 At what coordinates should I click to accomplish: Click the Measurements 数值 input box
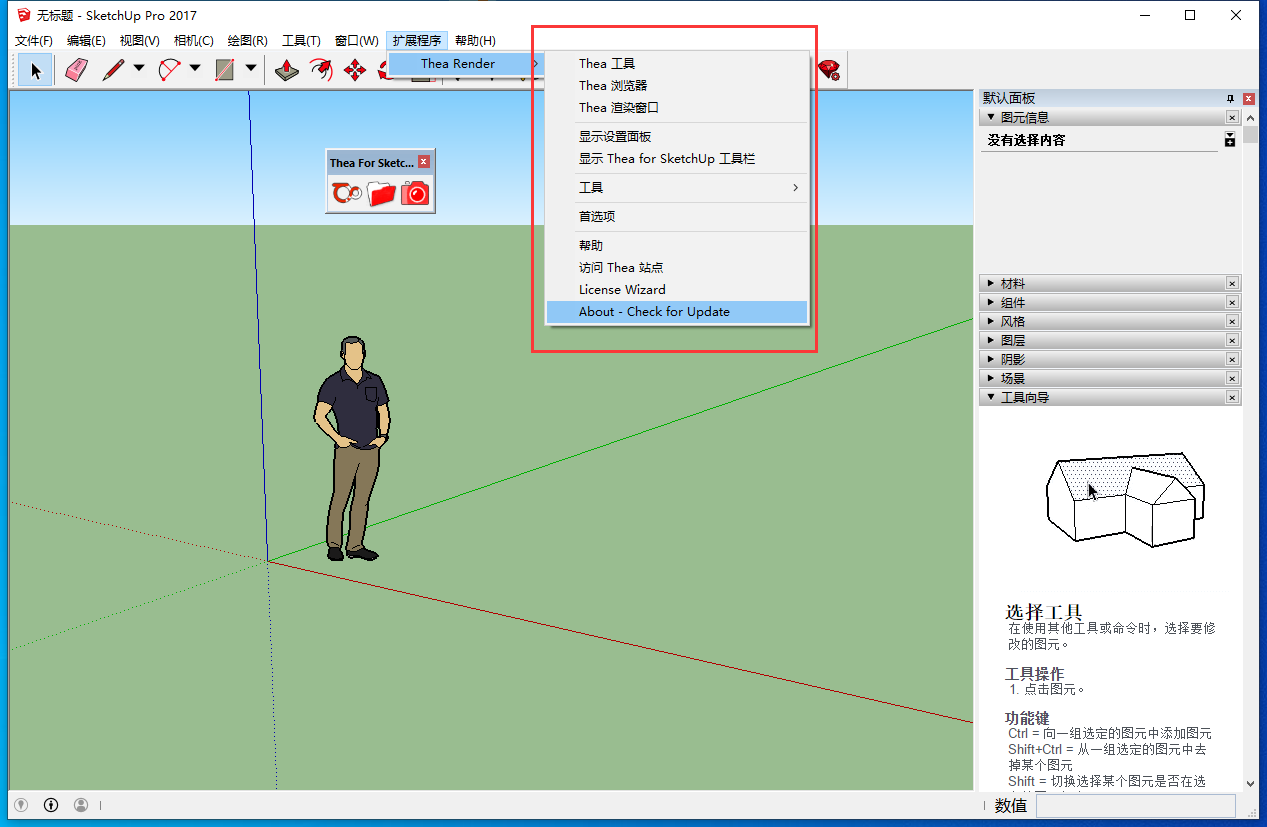click(1135, 806)
